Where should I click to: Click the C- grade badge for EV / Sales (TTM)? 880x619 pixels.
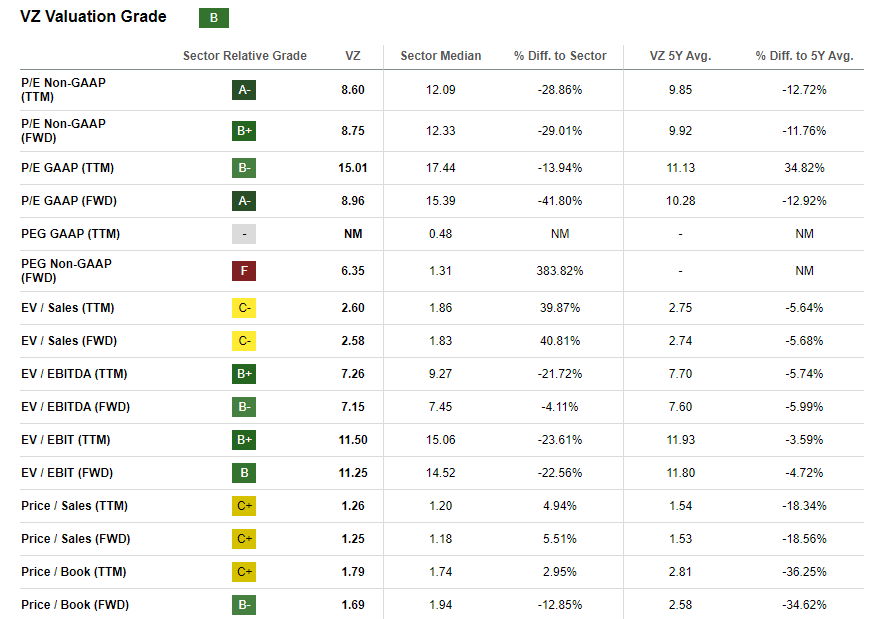pyautogui.click(x=244, y=308)
